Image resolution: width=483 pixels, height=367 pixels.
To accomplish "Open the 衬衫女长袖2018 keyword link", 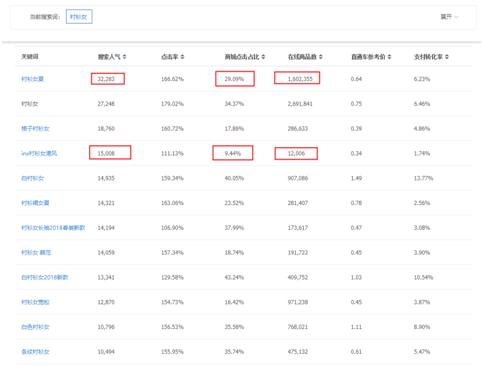I will [x=53, y=228].
